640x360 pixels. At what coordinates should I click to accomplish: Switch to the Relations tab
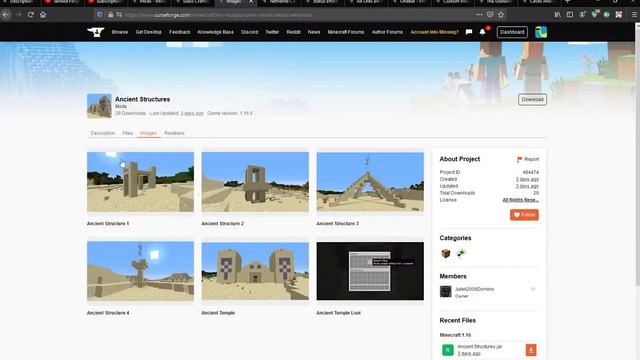174,133
